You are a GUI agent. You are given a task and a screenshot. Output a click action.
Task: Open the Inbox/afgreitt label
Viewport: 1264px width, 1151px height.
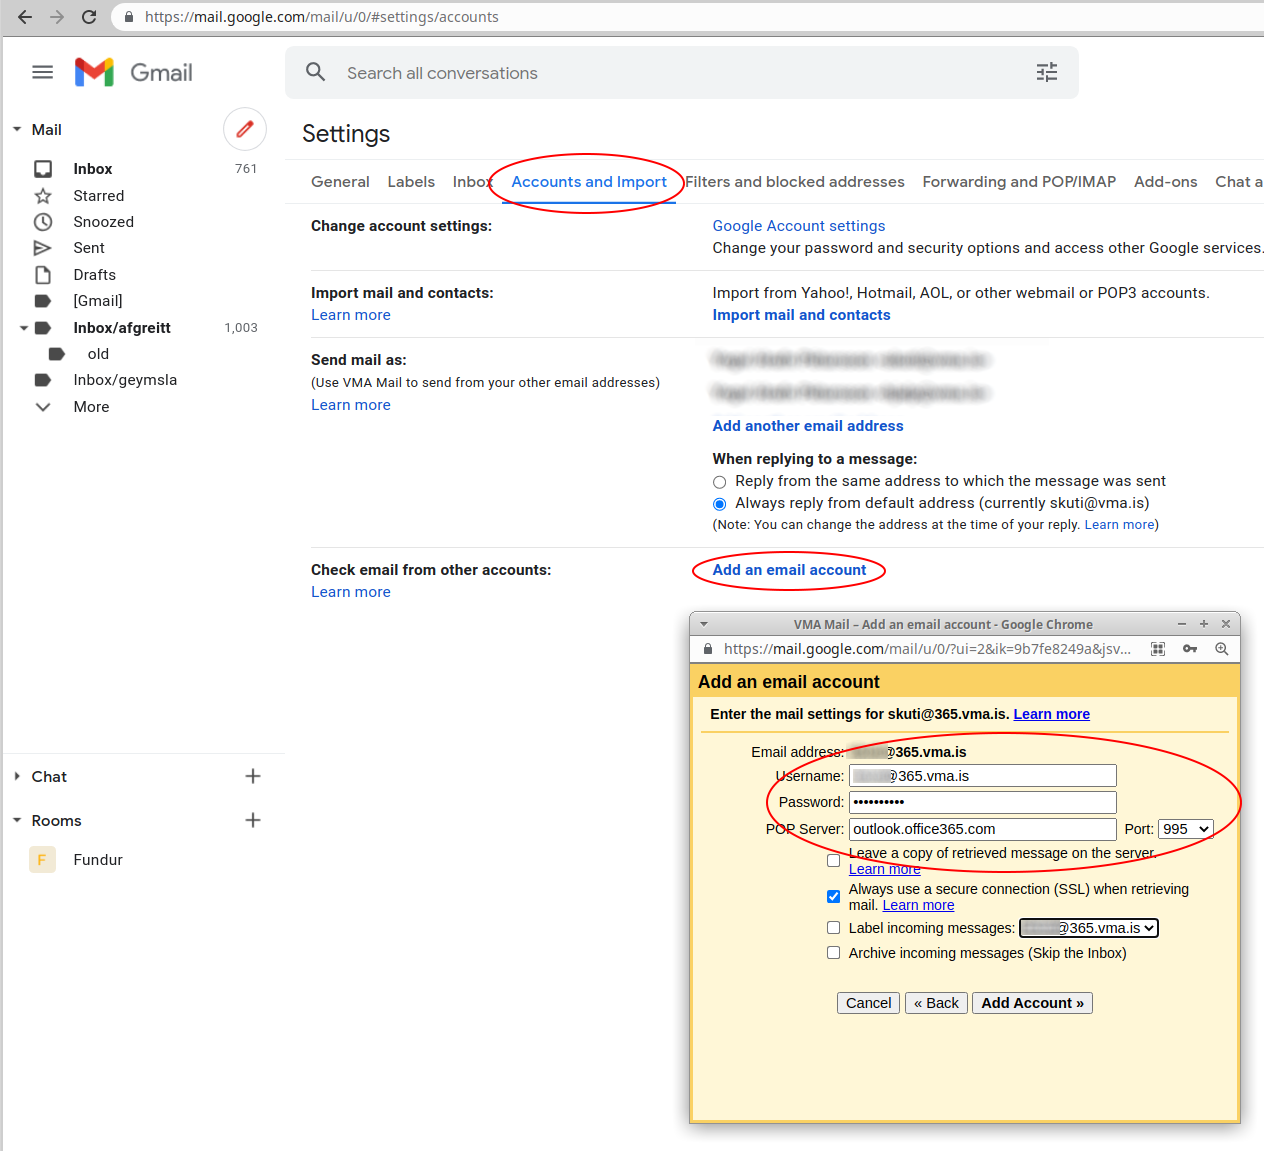pyautogui.click(x=122, y=328)
